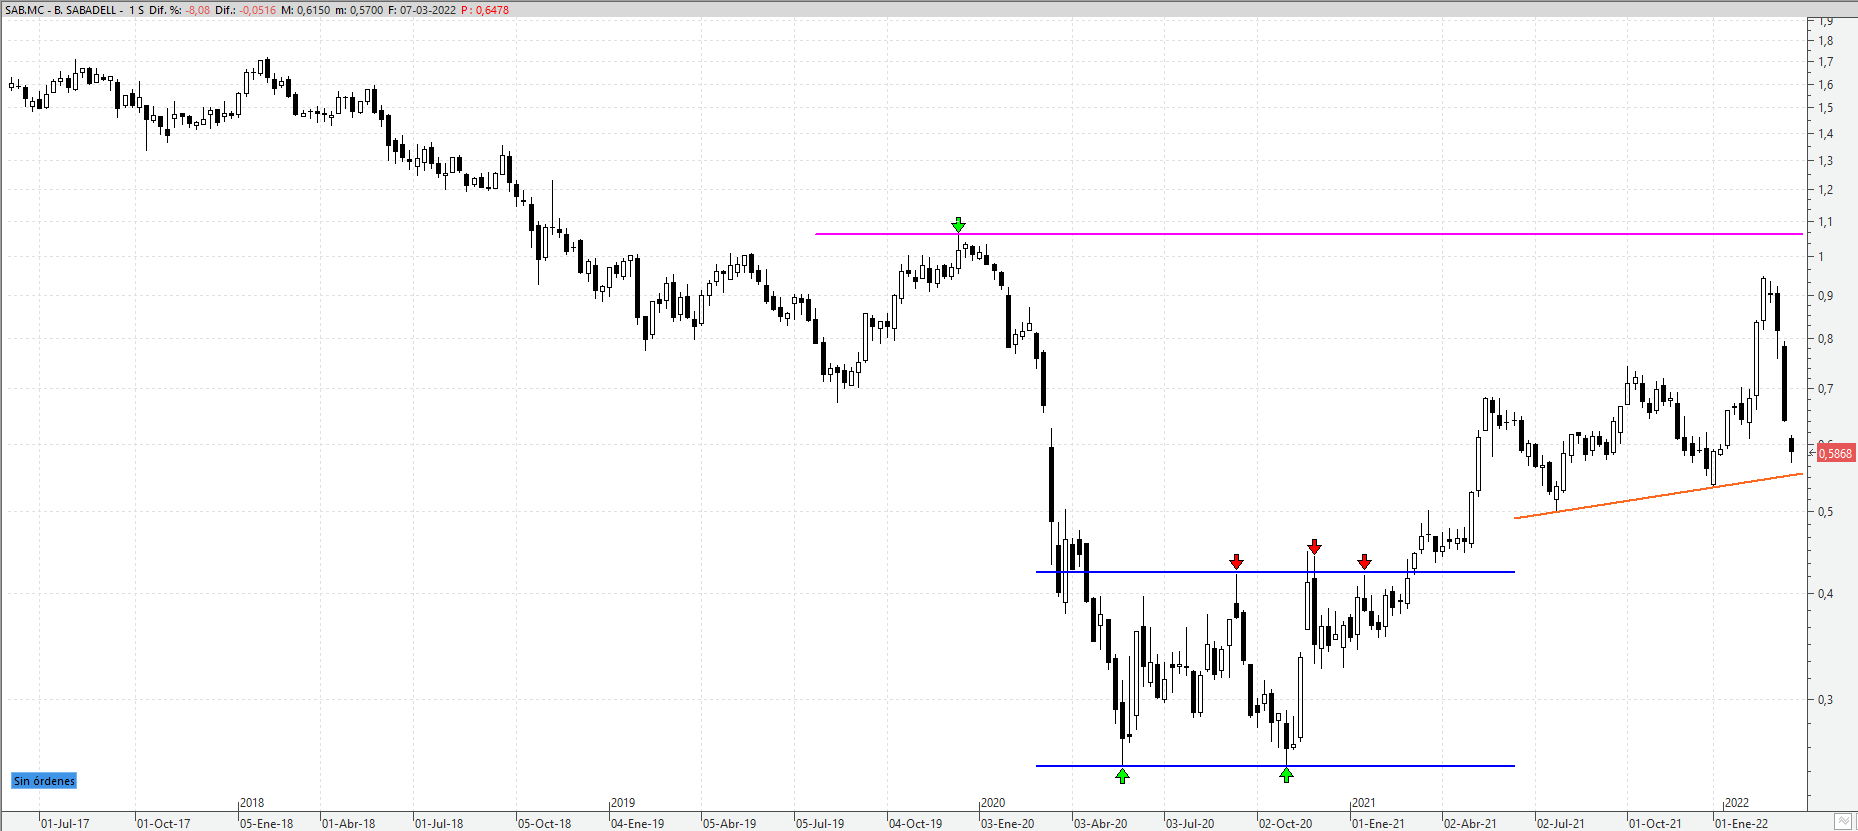Click the green down arrow on the magenta line
The width and height of the screenshot is (1858, 831).
(958, 225)
